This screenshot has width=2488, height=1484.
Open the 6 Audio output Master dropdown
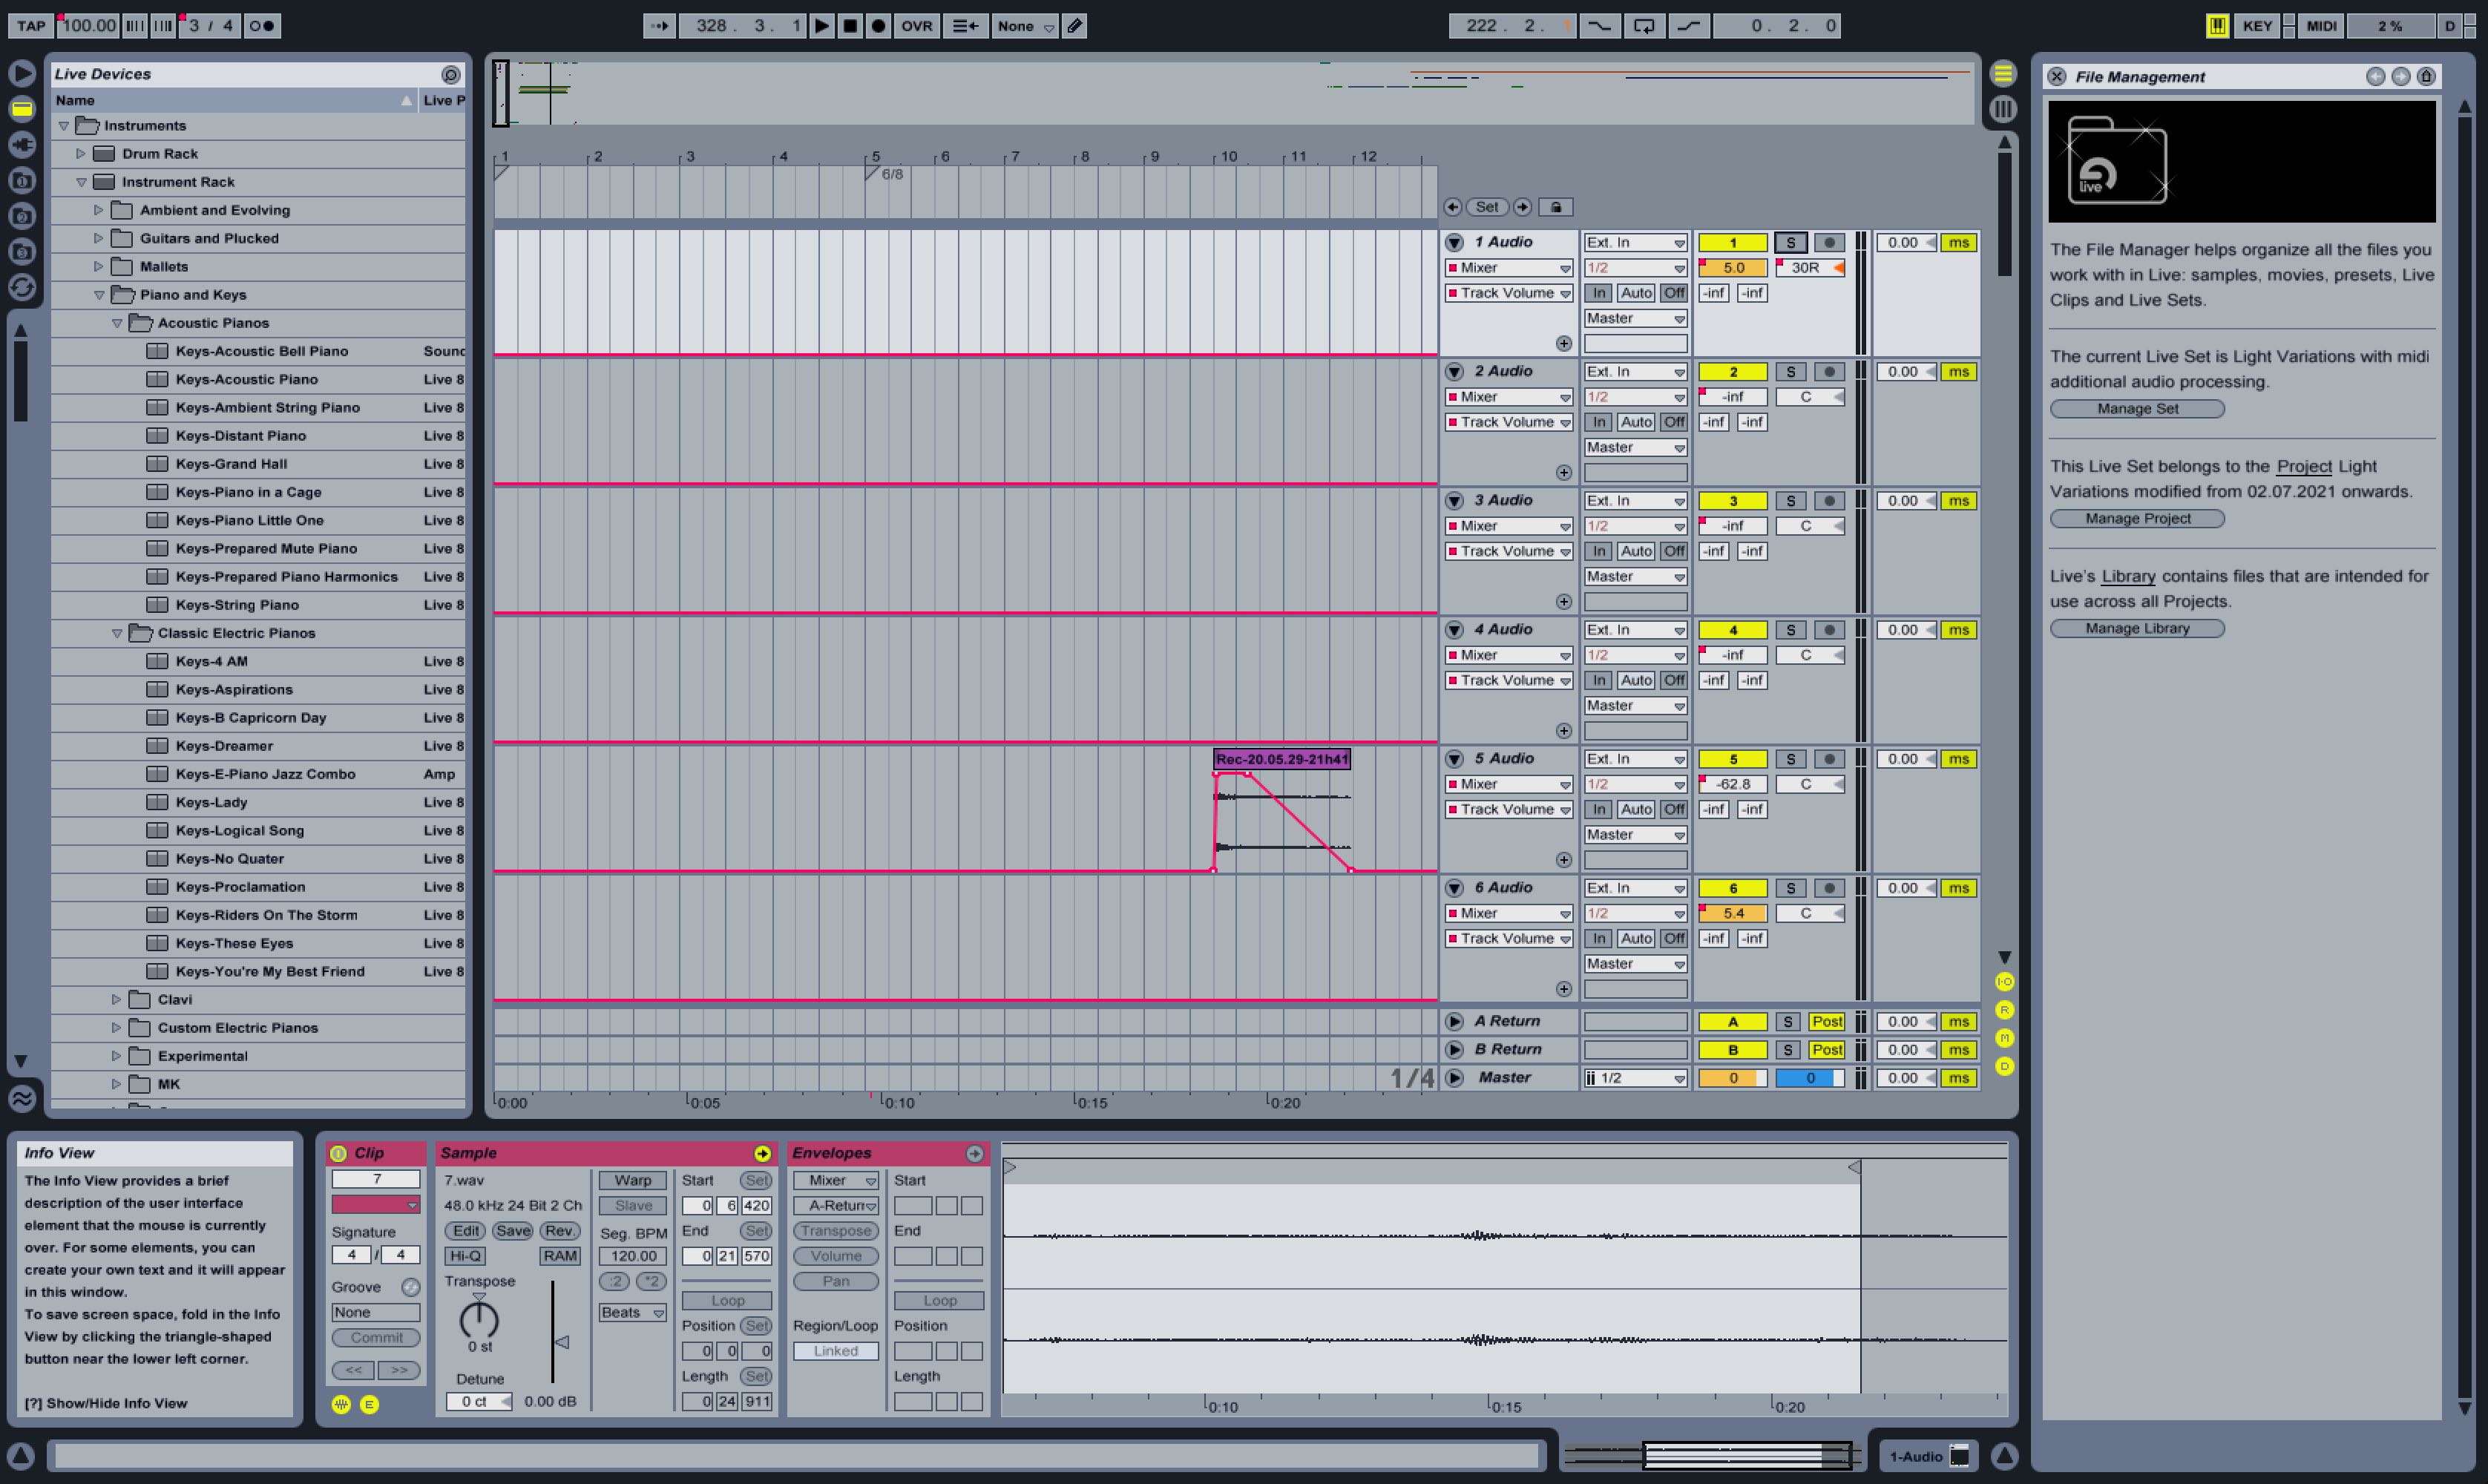[x=1635, y=964]
